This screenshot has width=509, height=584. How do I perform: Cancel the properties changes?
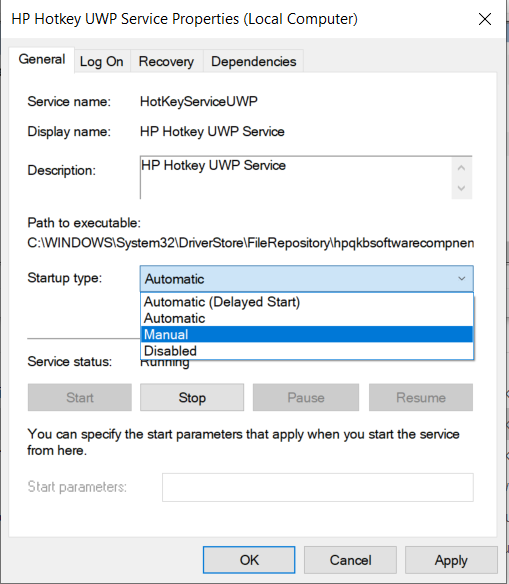click(350, 560)
